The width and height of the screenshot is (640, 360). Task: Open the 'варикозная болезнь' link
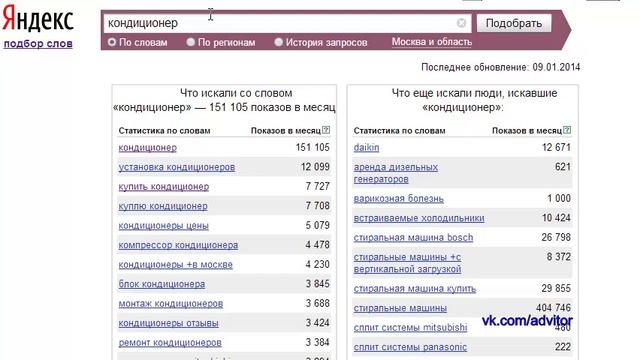[x=398, y=199]
